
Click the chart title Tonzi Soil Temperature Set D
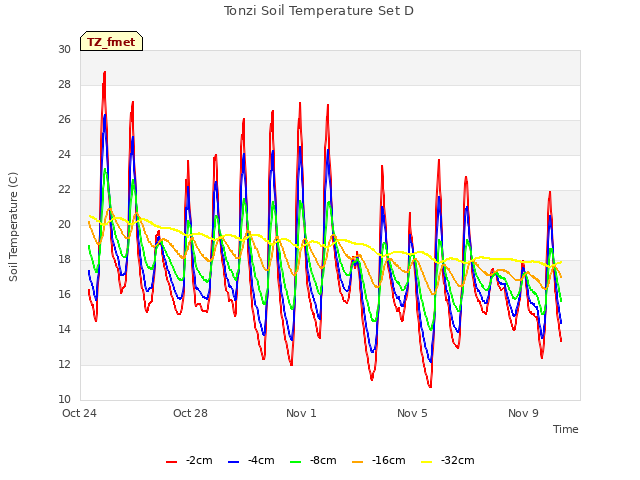(x=319, y=11)
